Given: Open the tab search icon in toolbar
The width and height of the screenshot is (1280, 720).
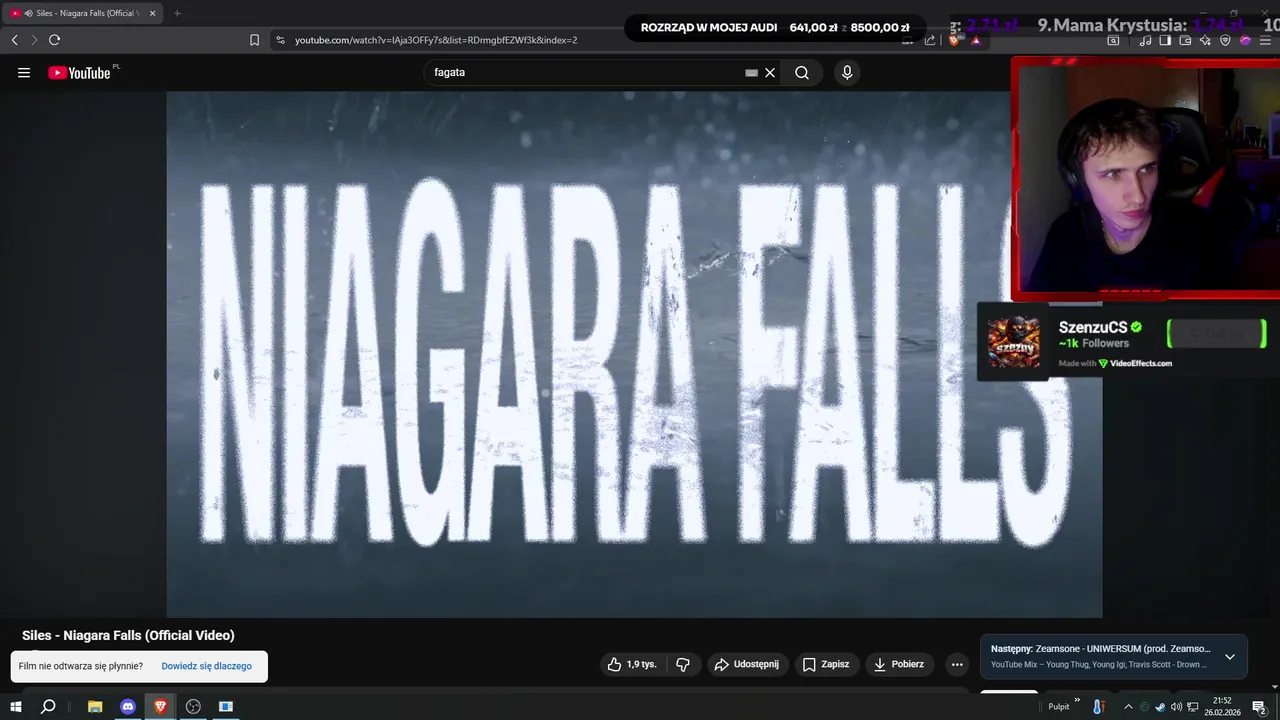Looking at the screenshot, I should (1113, 40).
